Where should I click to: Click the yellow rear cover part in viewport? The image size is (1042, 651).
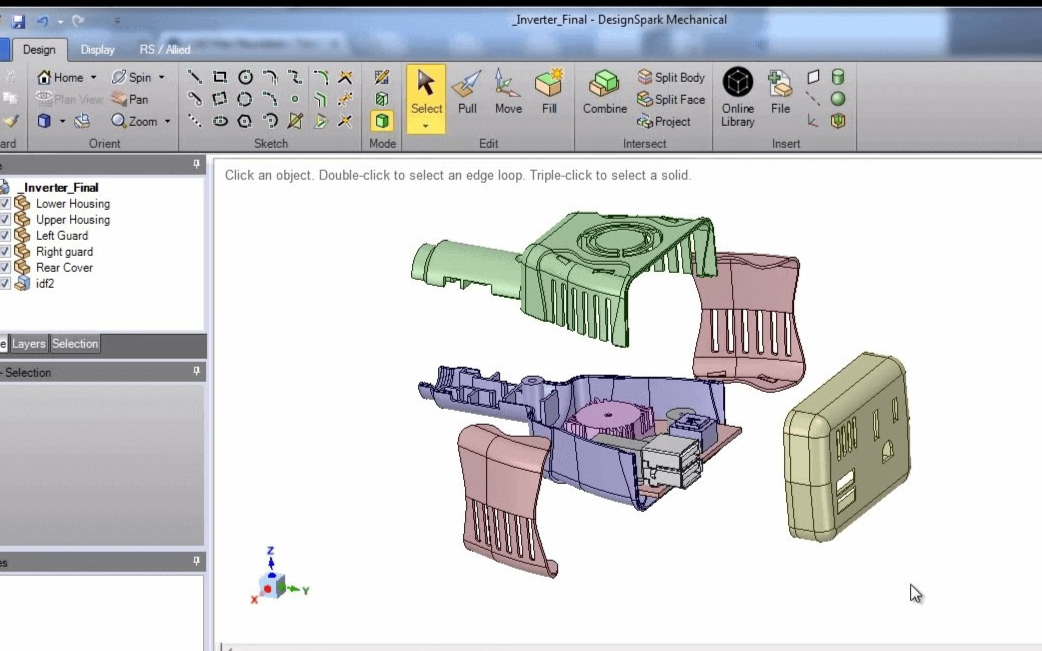coord(847,445)
